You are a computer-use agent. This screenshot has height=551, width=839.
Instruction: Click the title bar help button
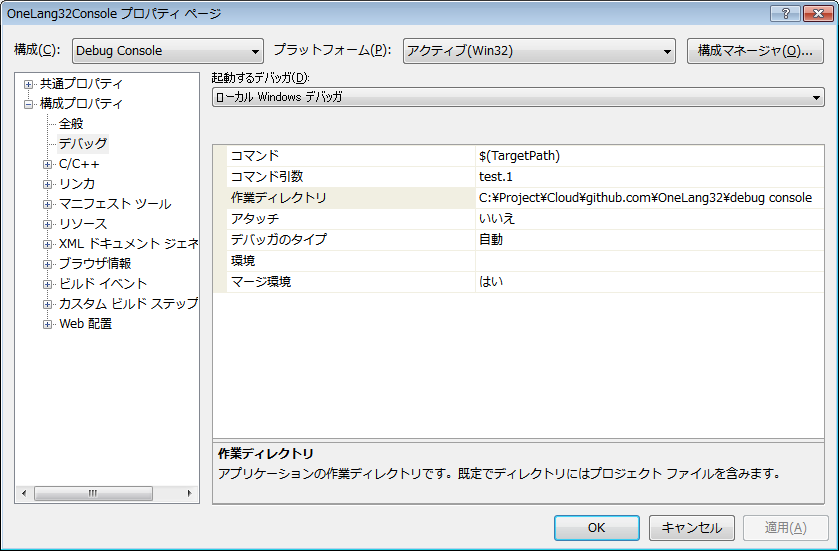coord(785,13)
